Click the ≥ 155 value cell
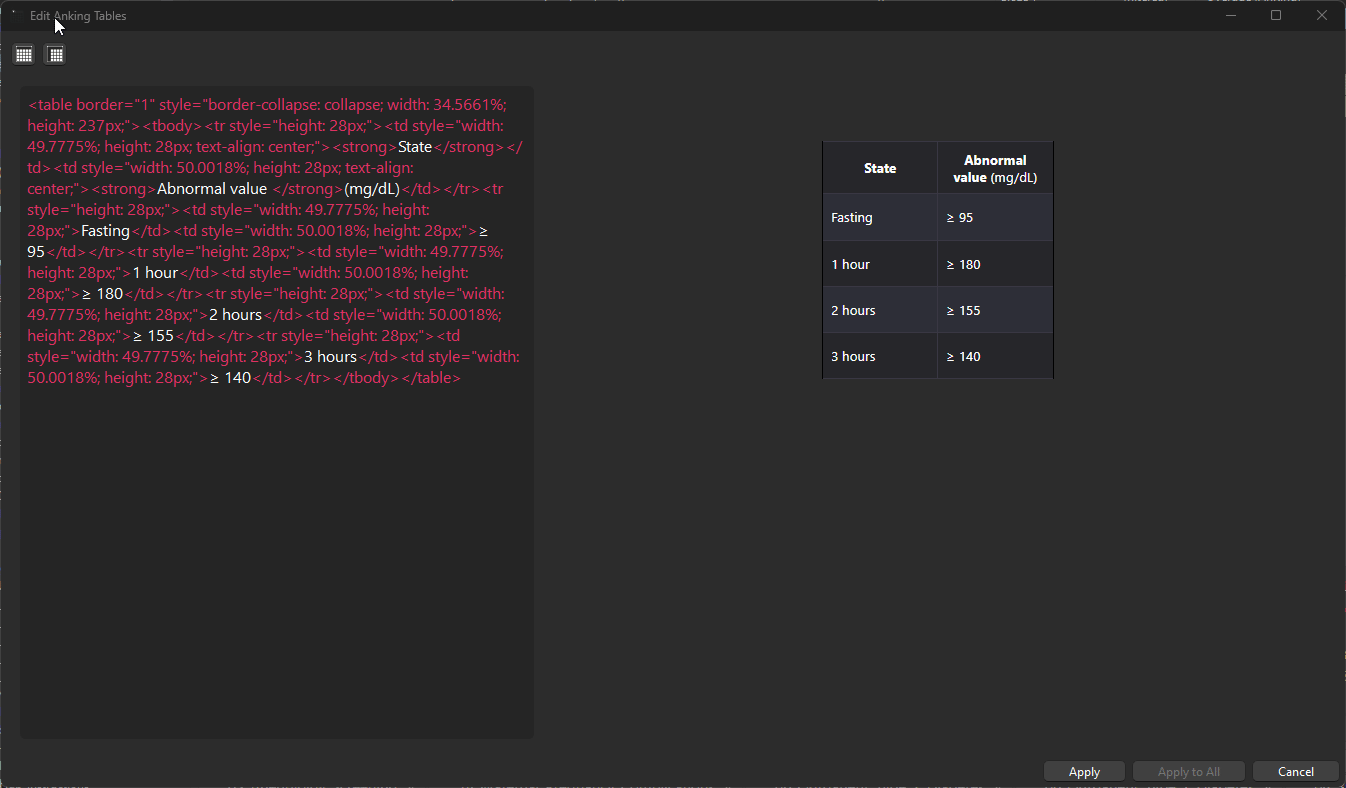The width and height of the screenshot is (1346, 788). coord(995,310)
